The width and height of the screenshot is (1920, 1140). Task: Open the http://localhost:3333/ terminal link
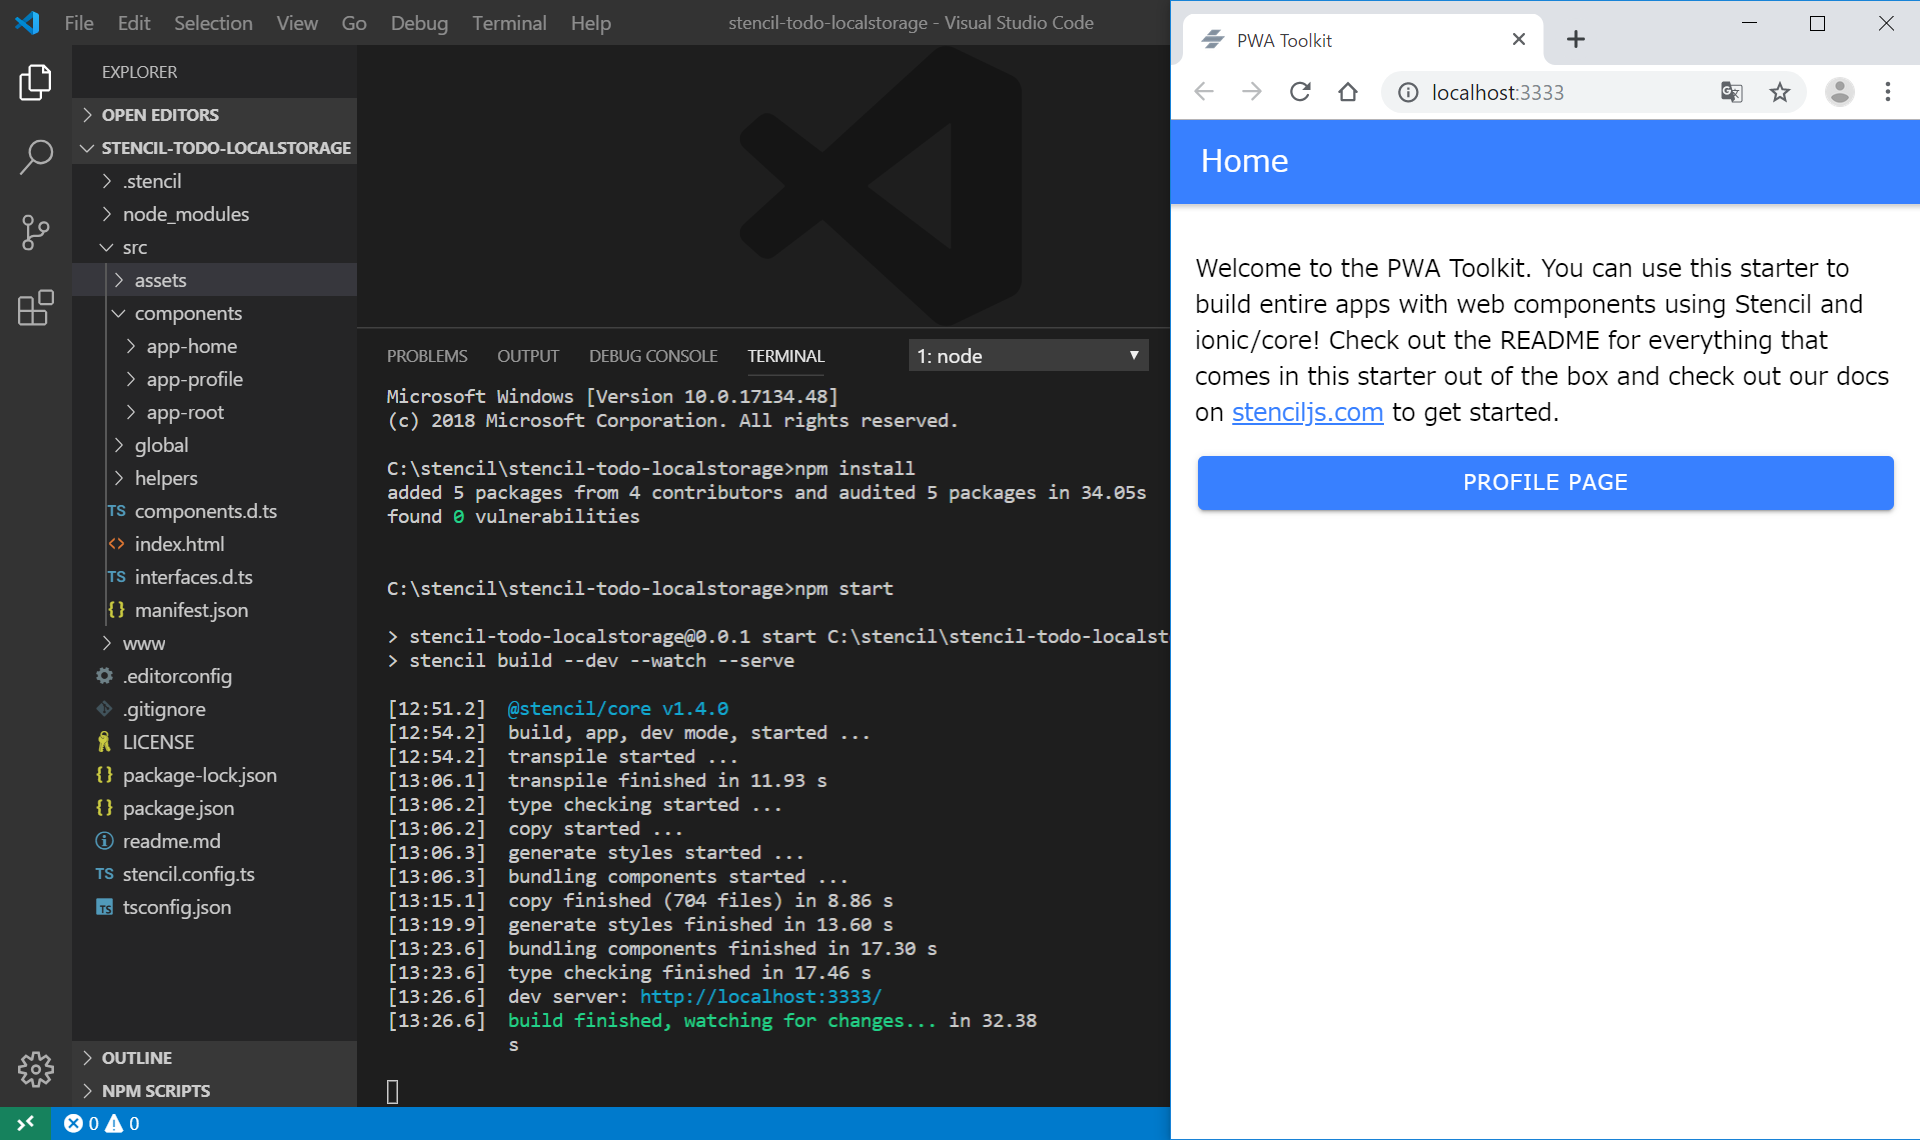click(760, 996)
